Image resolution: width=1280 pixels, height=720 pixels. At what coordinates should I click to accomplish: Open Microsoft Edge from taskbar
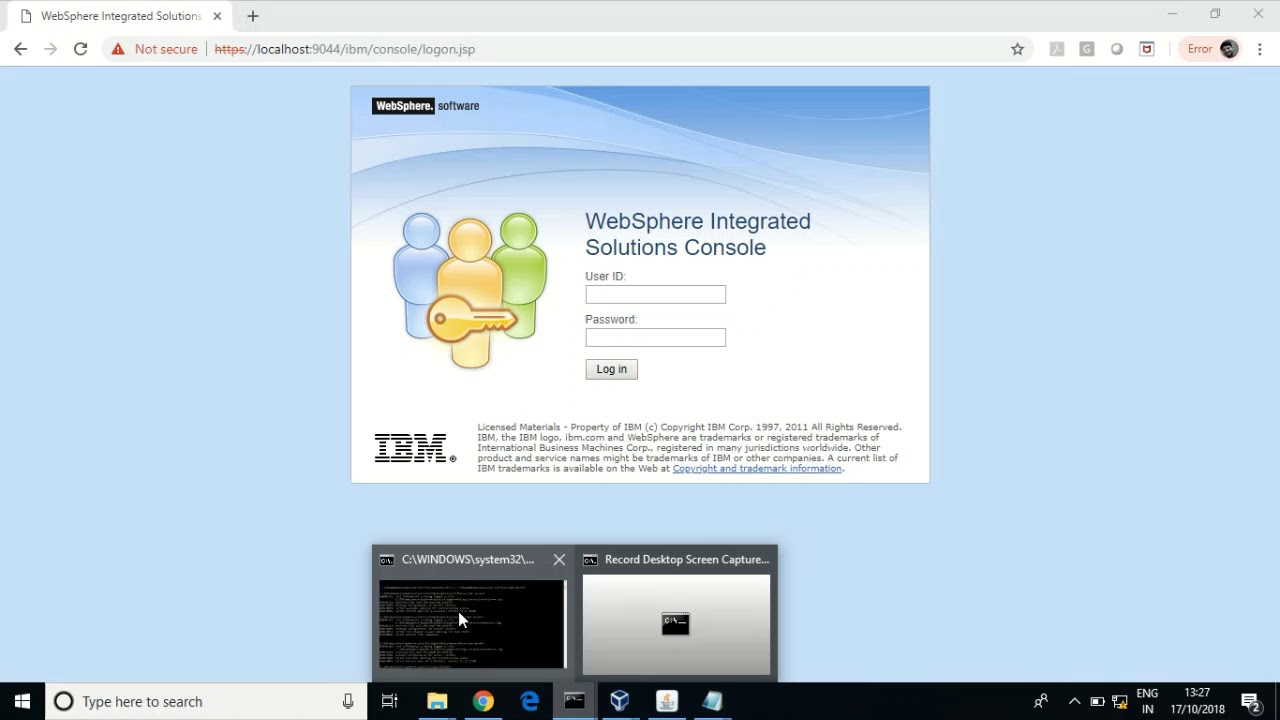point(529,701)
